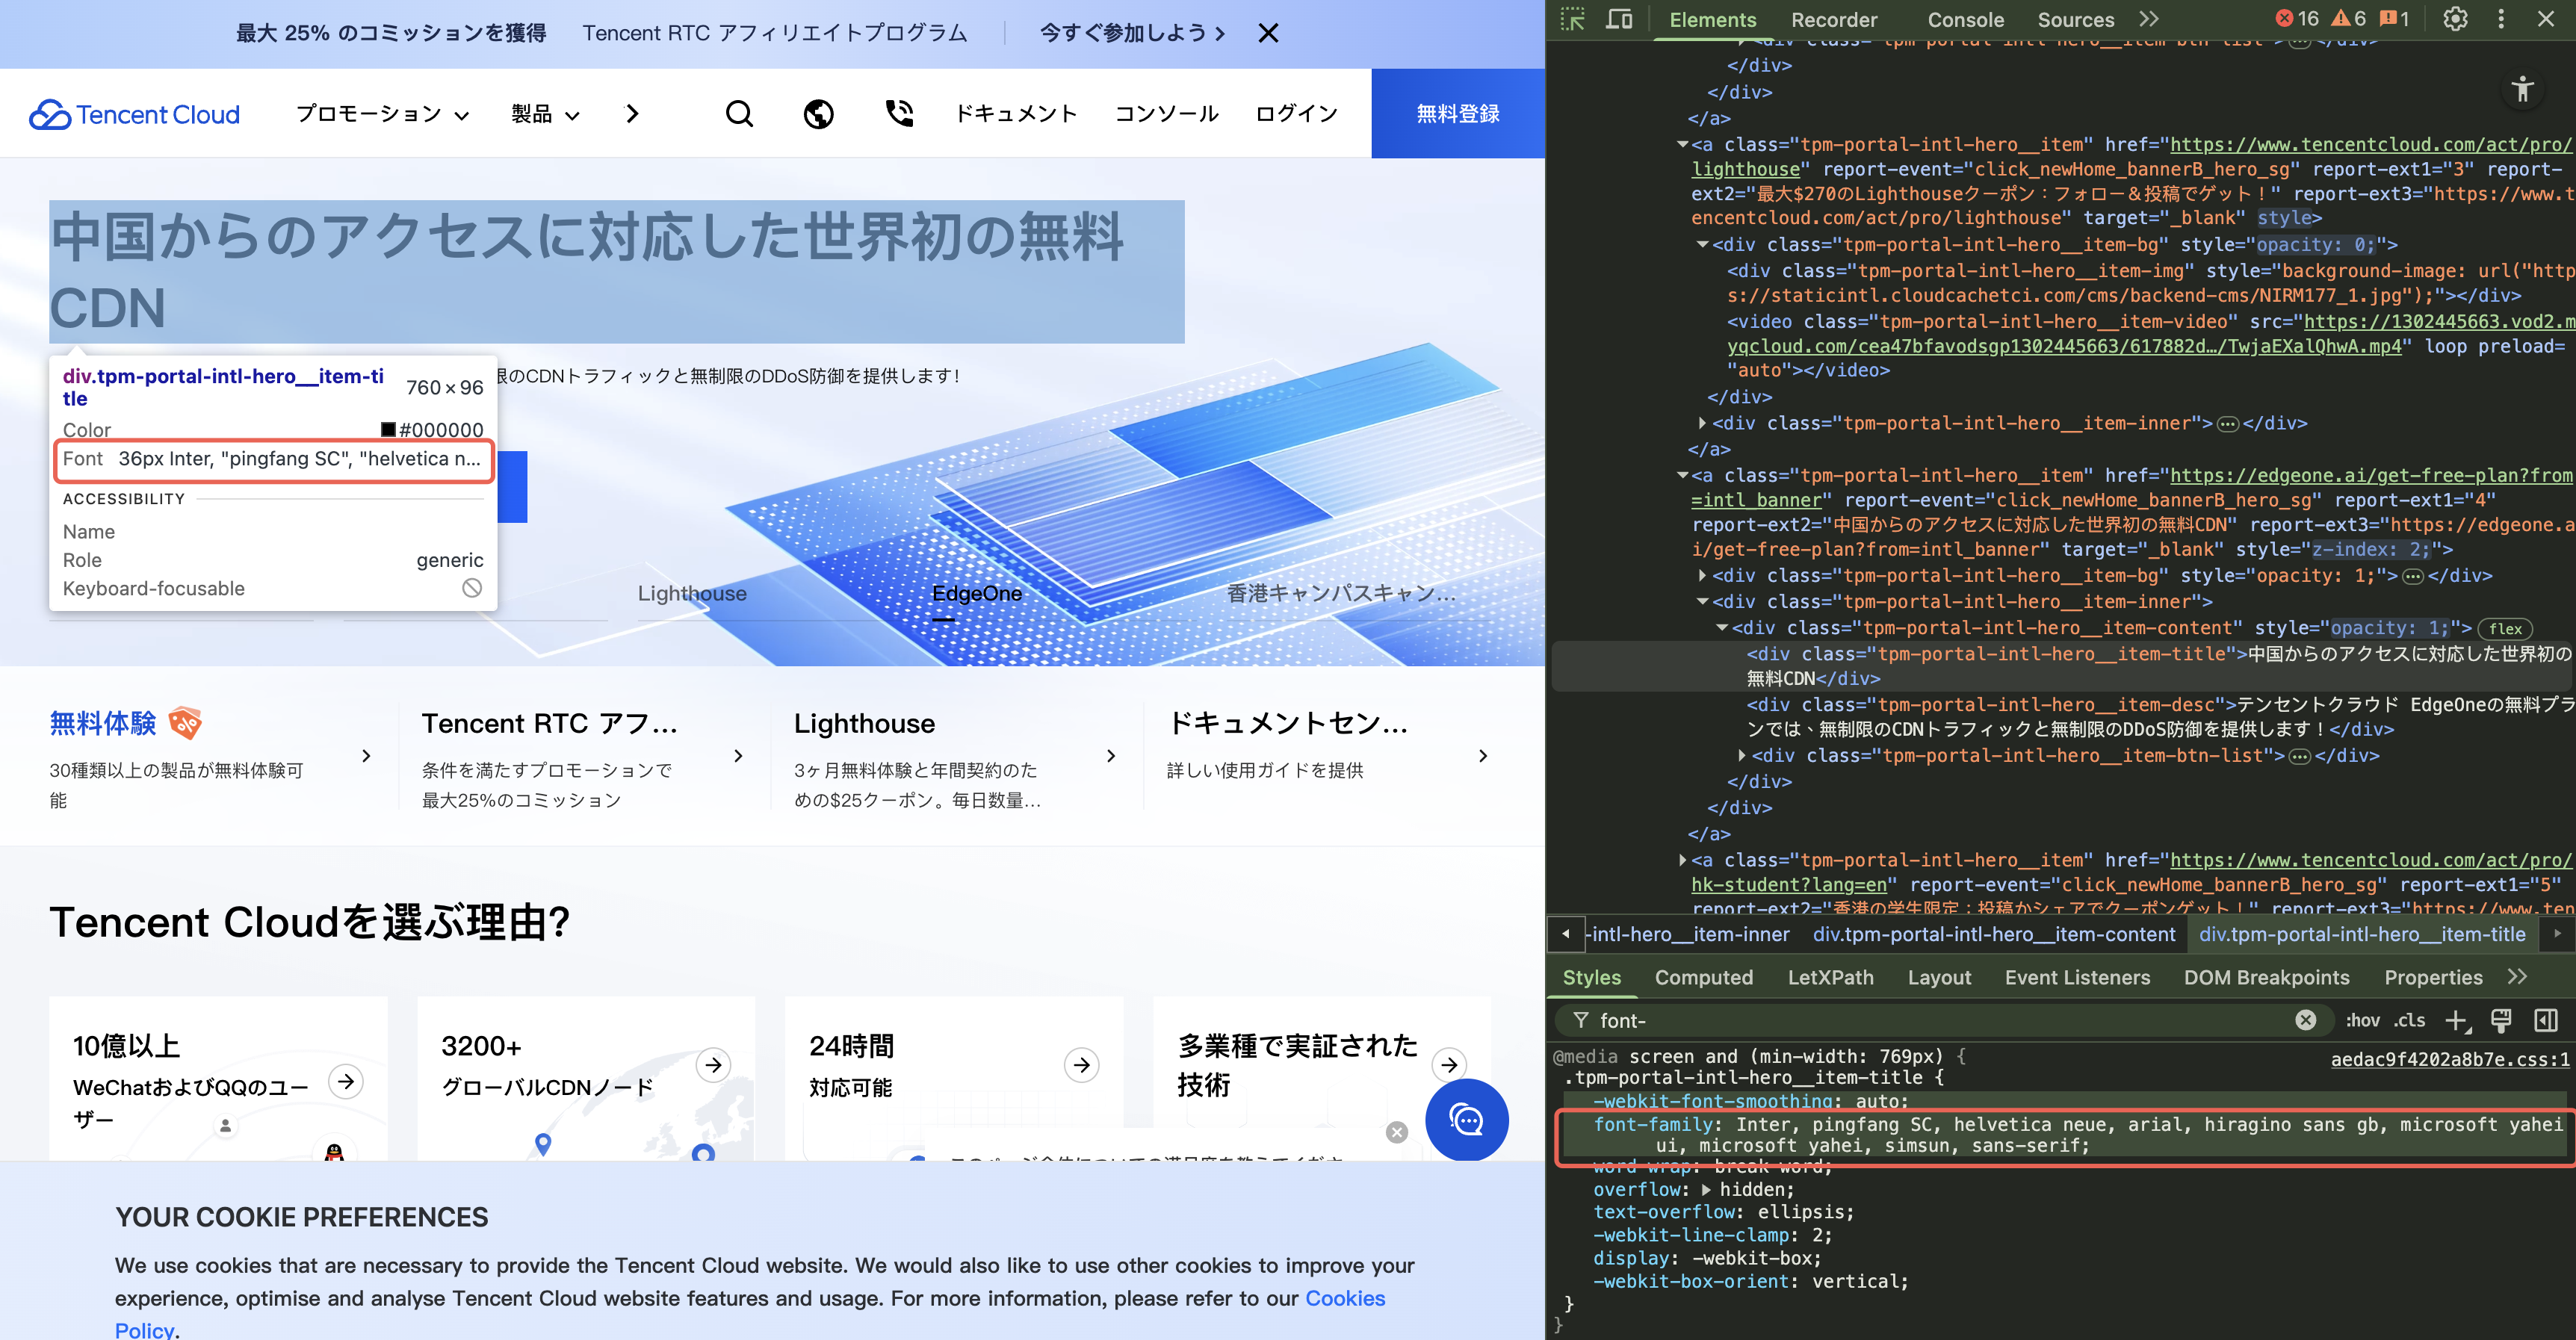Open the DevTools settings gear
This screenshot has height=1340, width=2576.
2456,19
